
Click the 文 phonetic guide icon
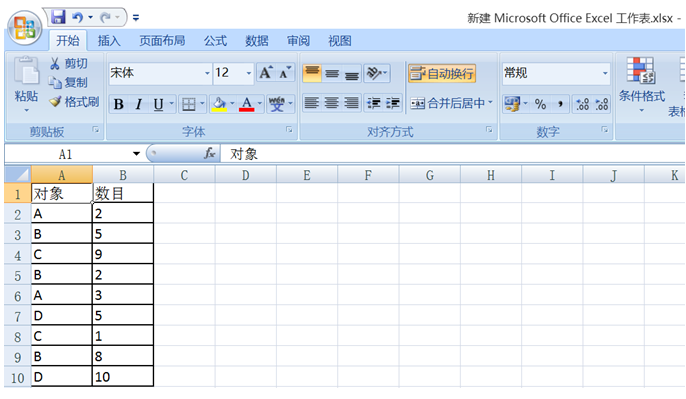click(276, 104)
